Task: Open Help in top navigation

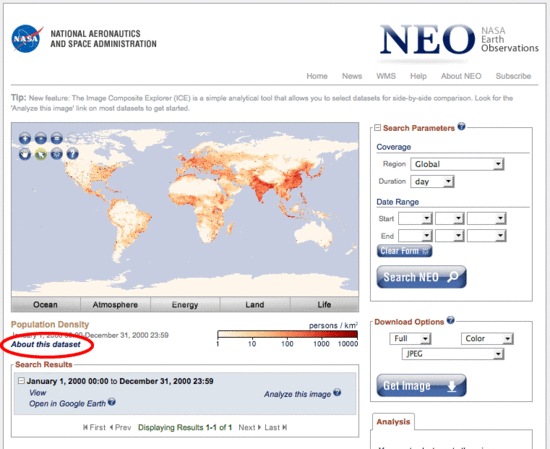Action: [x=418, y=76]
